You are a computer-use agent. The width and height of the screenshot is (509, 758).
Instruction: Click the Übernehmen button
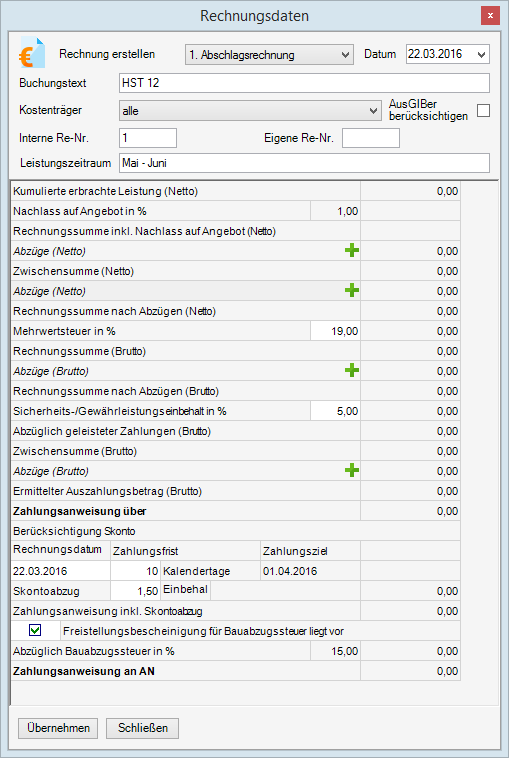[x=58, y=728]
